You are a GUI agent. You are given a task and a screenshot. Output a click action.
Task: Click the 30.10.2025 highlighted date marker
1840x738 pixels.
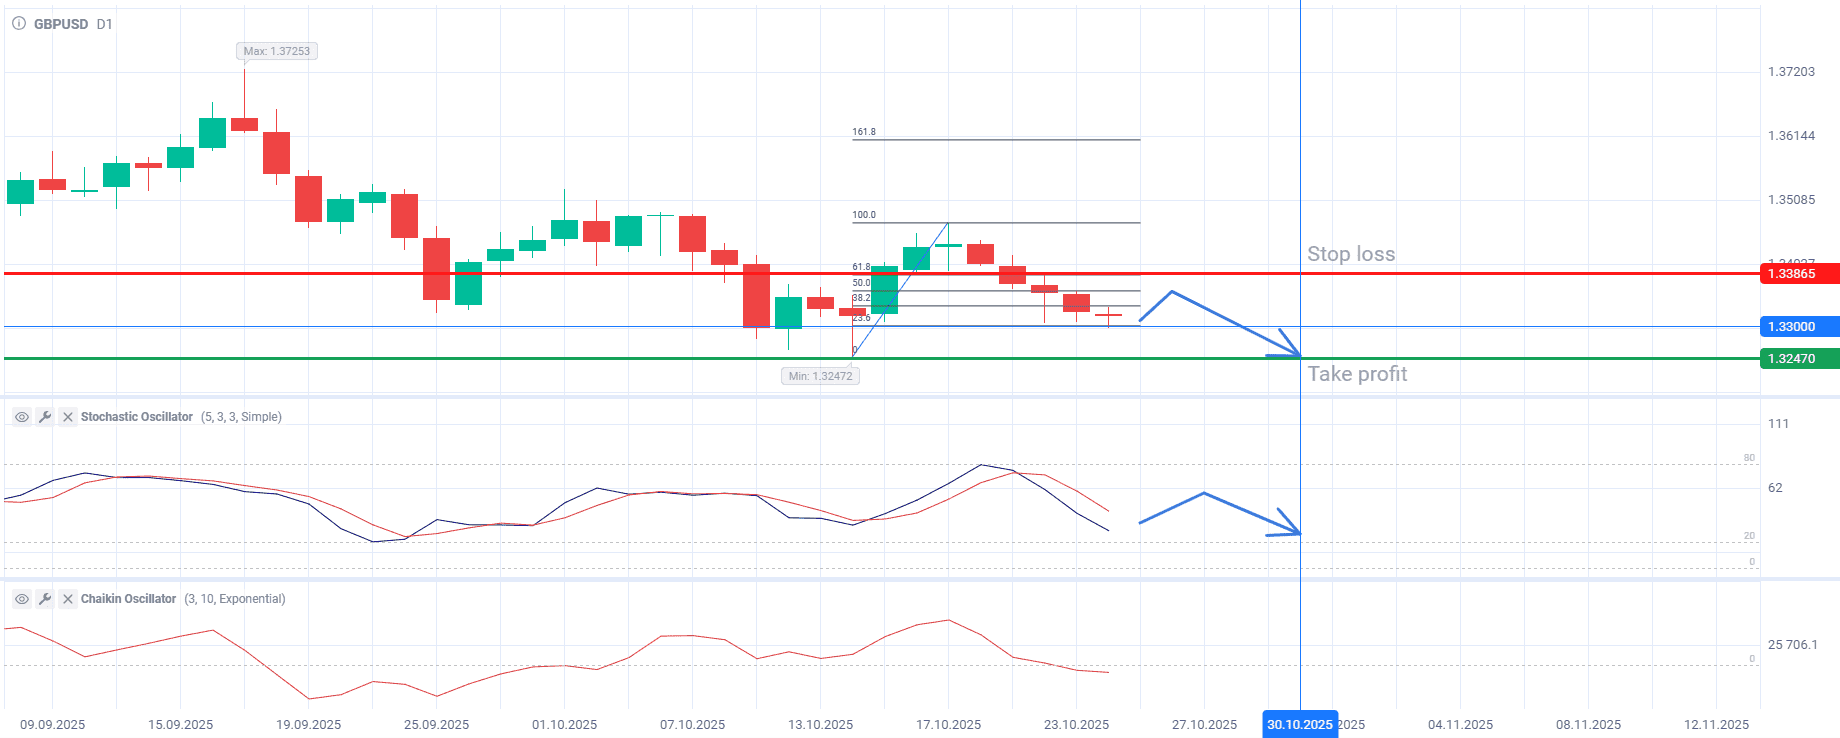(x=1299, y=725)
